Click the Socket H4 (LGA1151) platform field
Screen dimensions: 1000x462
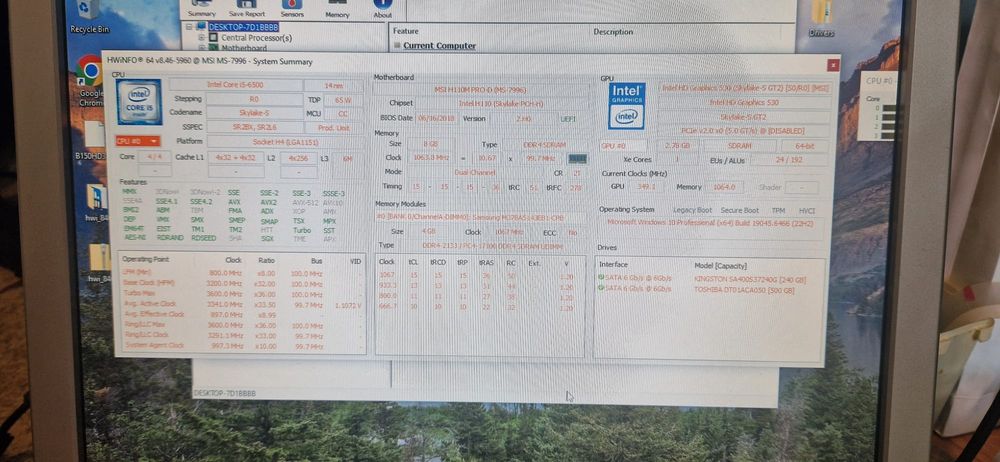coord(285,142)
